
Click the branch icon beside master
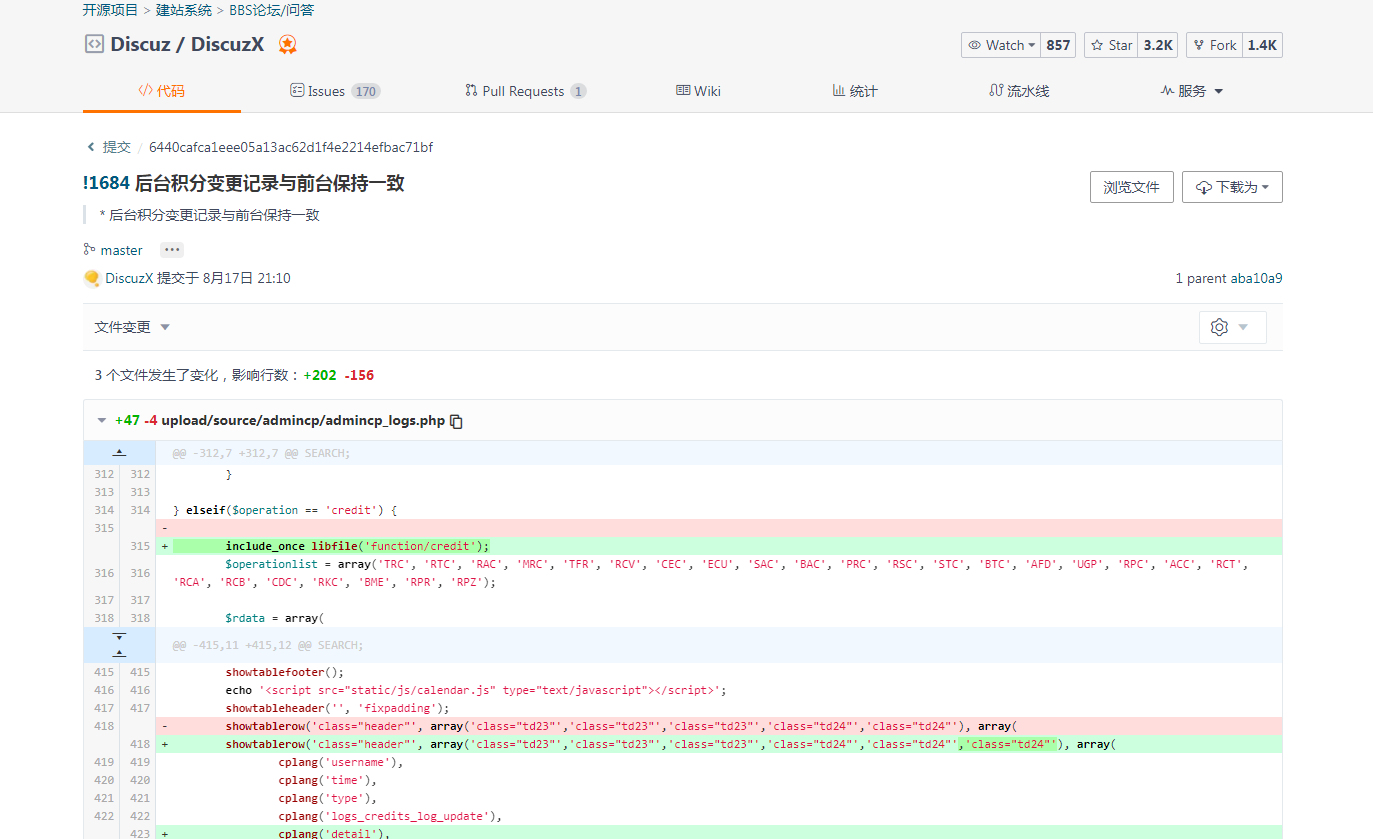(90, 250)
